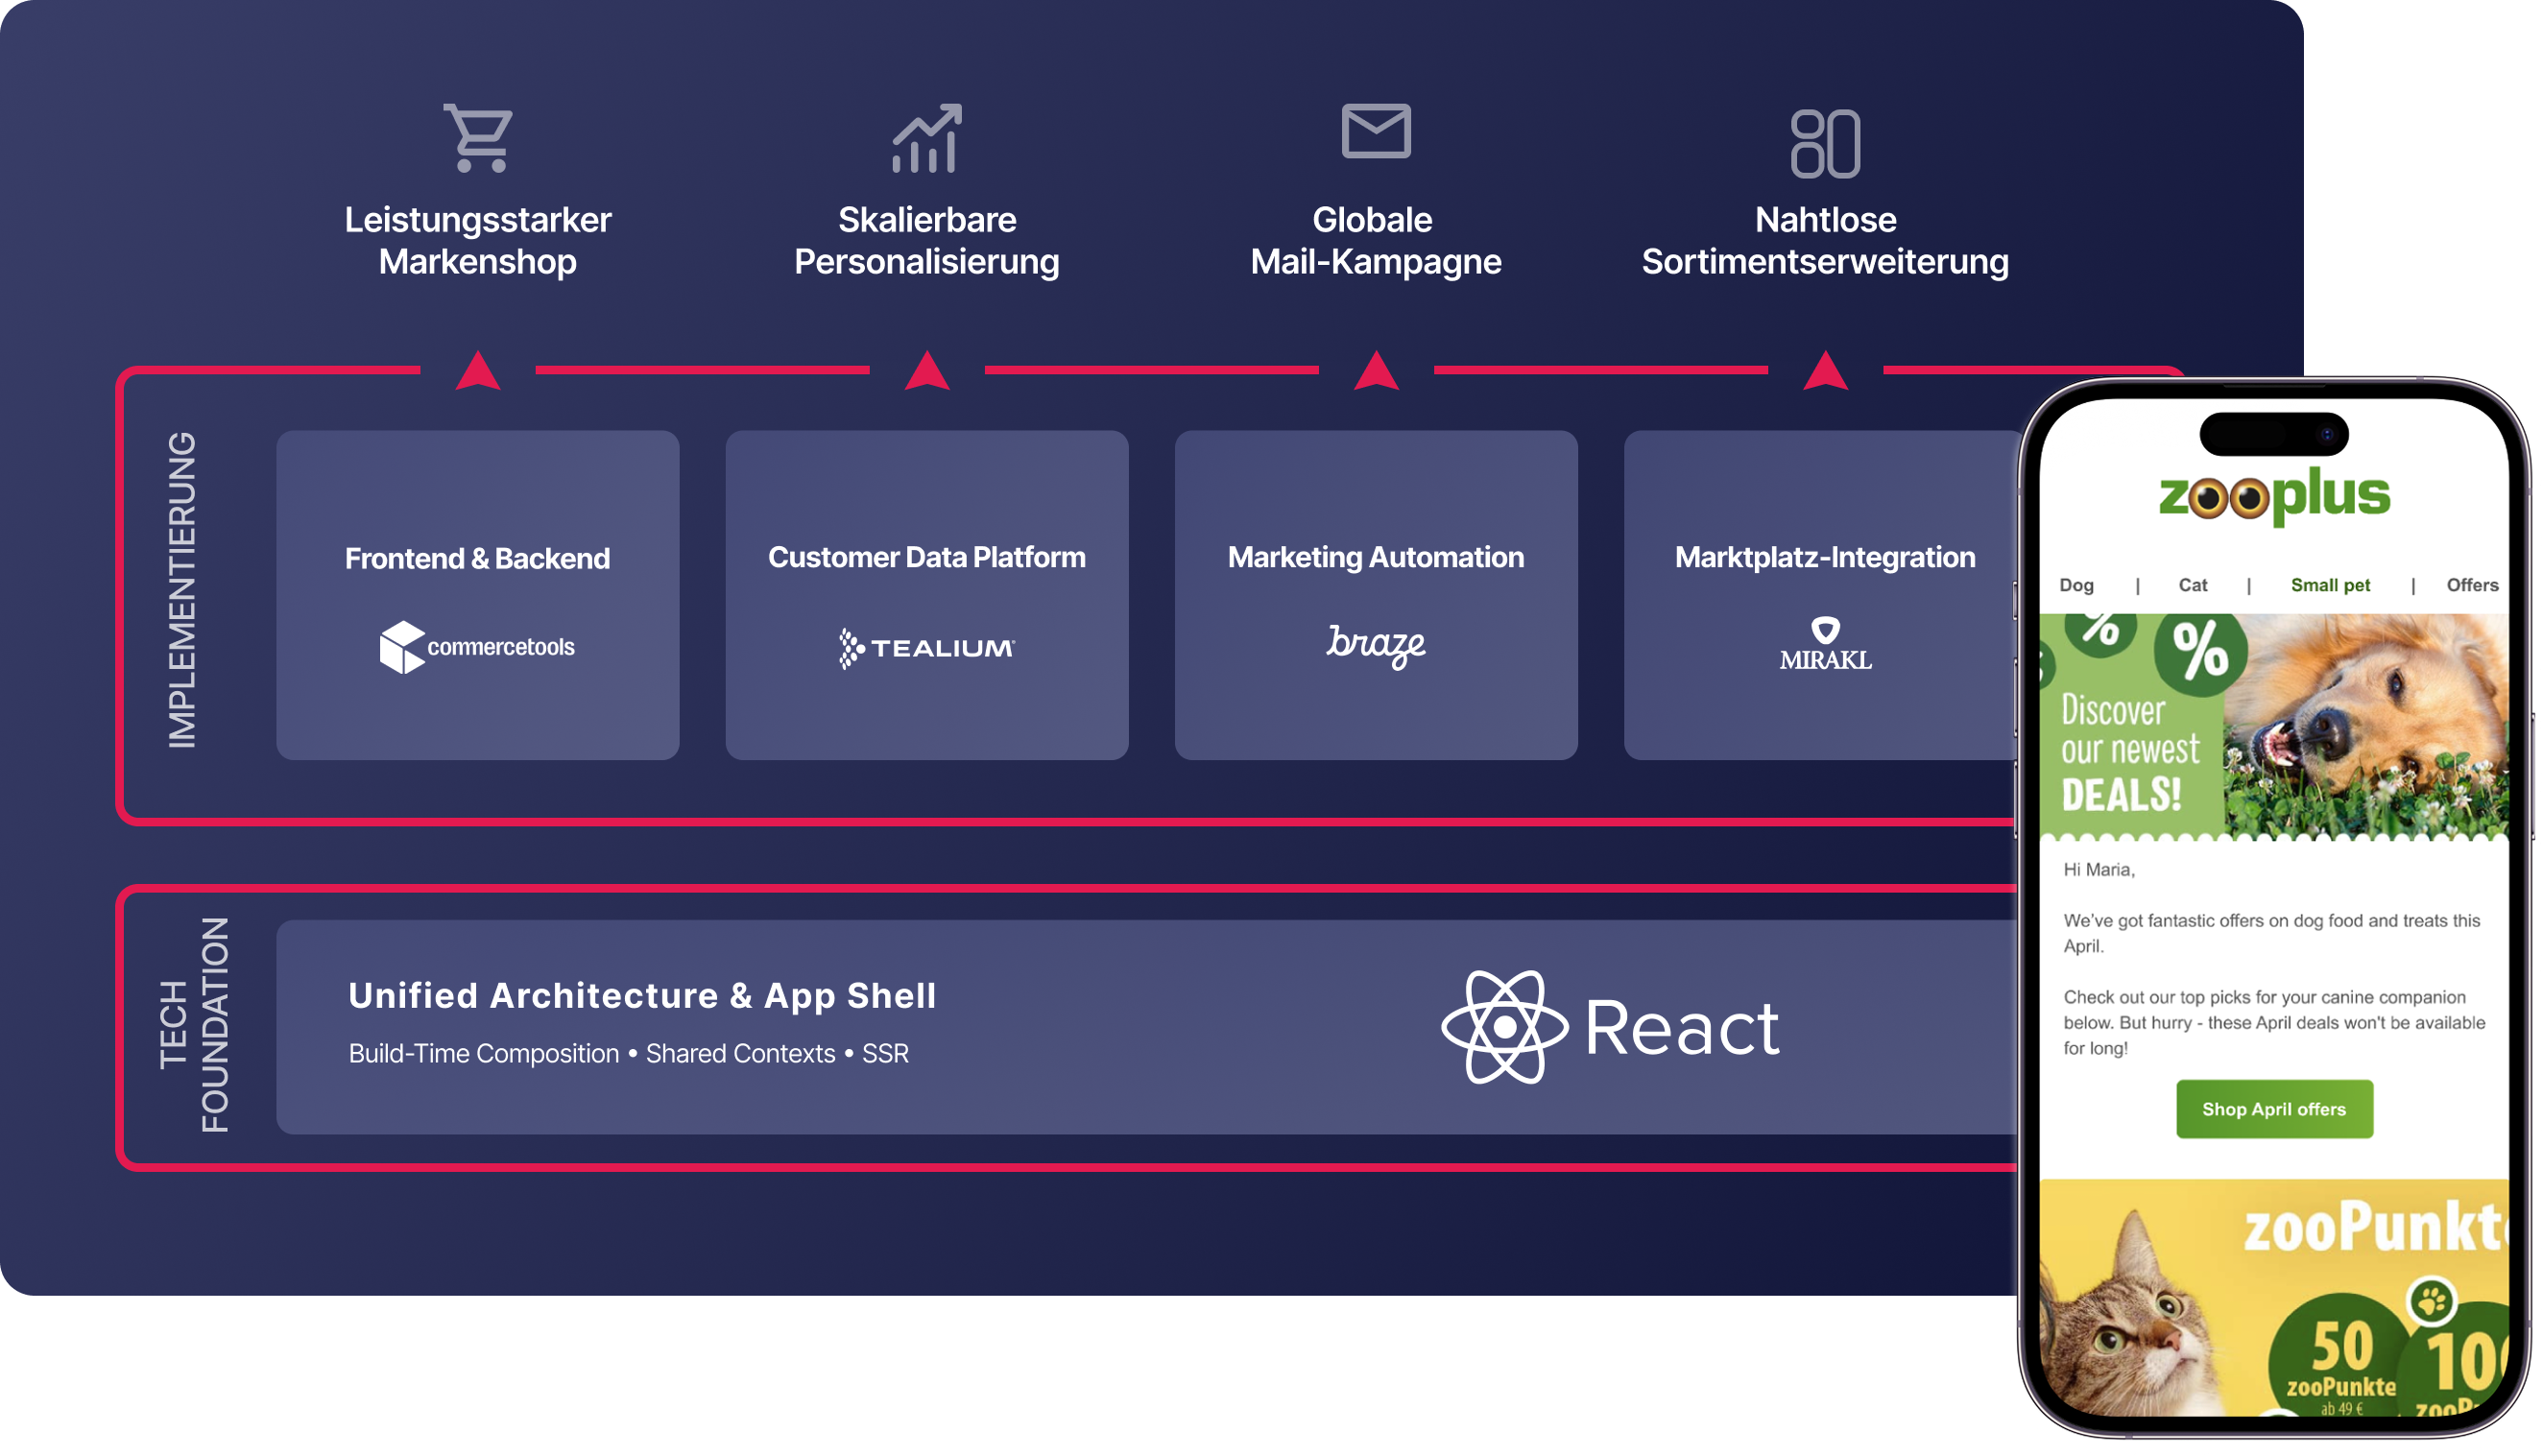Click the Mirakl logo
The width and height of the screenshot is (2543, 1456).
(1825, 643)
